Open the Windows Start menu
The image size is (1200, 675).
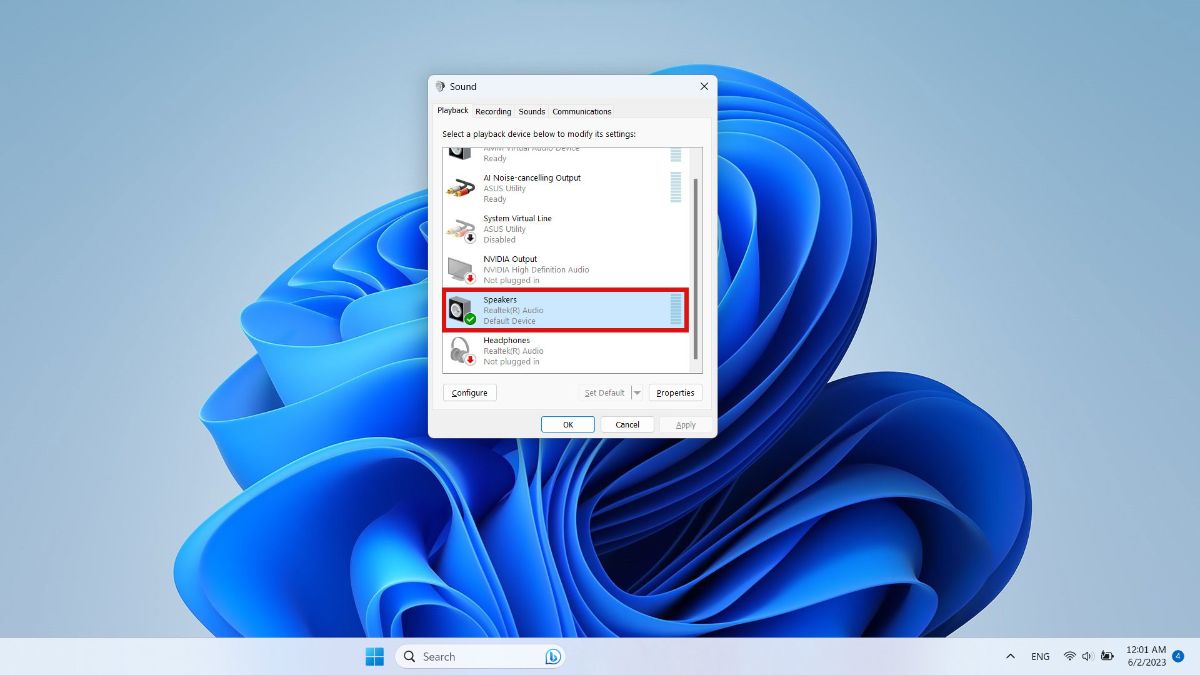pyautogui.click(x=374, y=657)
